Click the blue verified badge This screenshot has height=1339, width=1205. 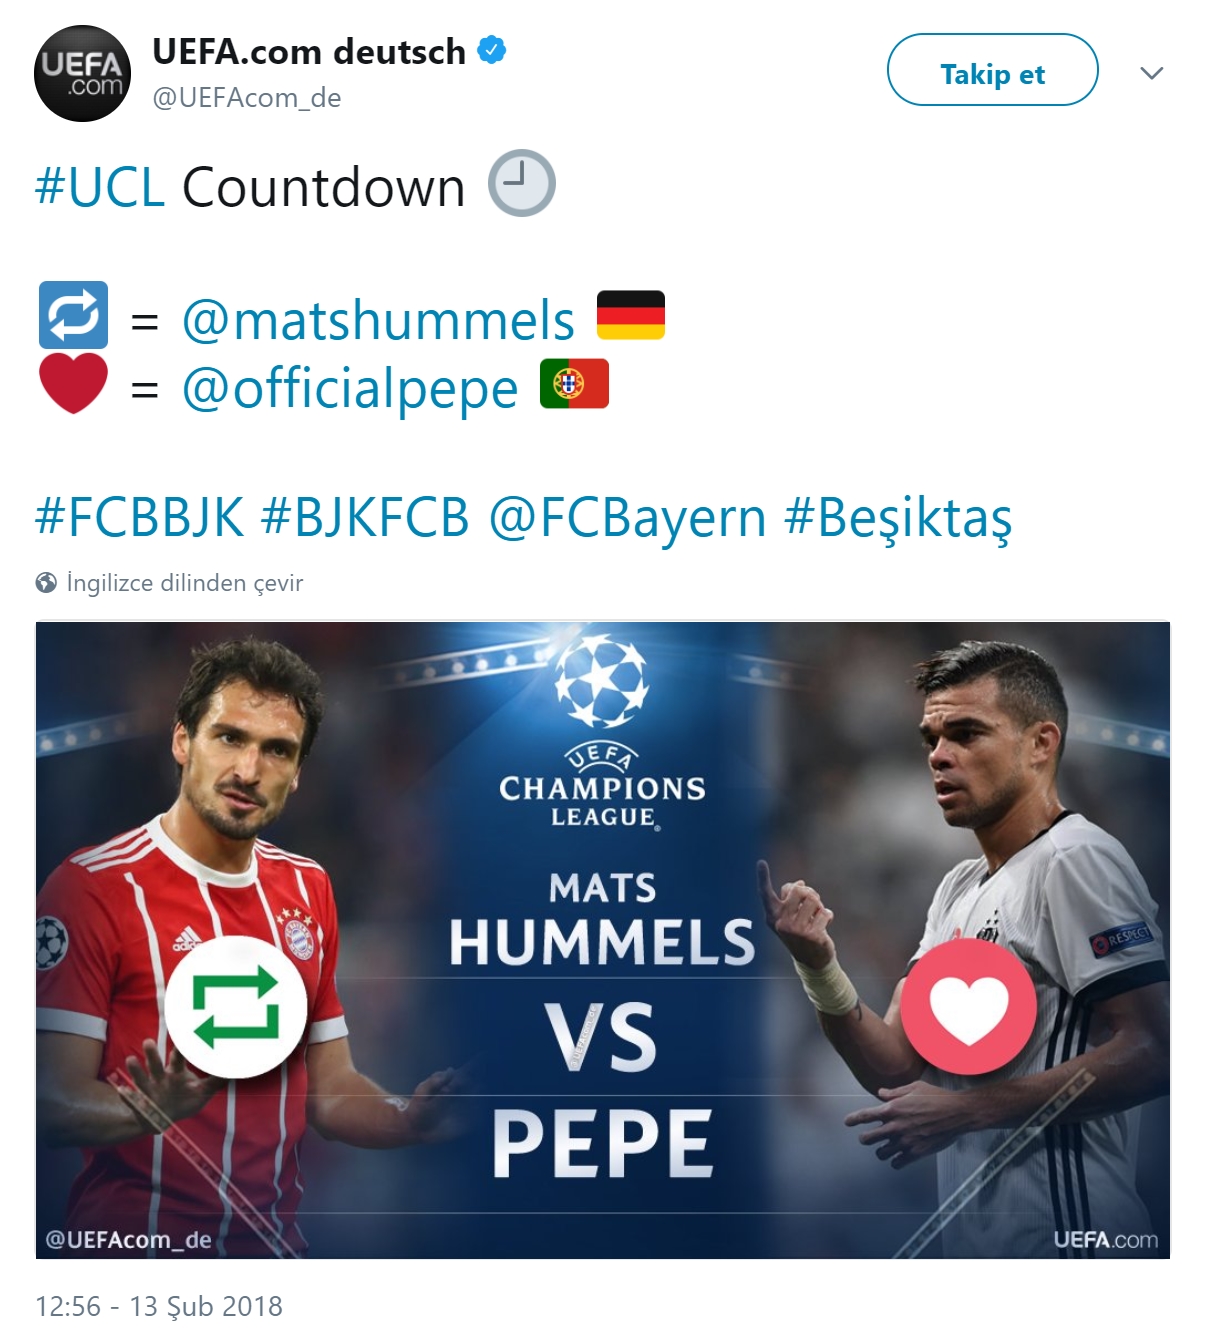pos(492,50)
